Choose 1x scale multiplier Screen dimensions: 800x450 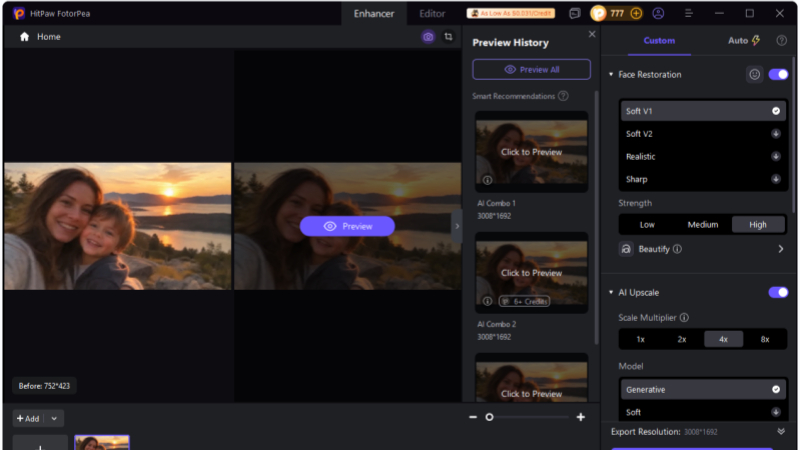640,339
